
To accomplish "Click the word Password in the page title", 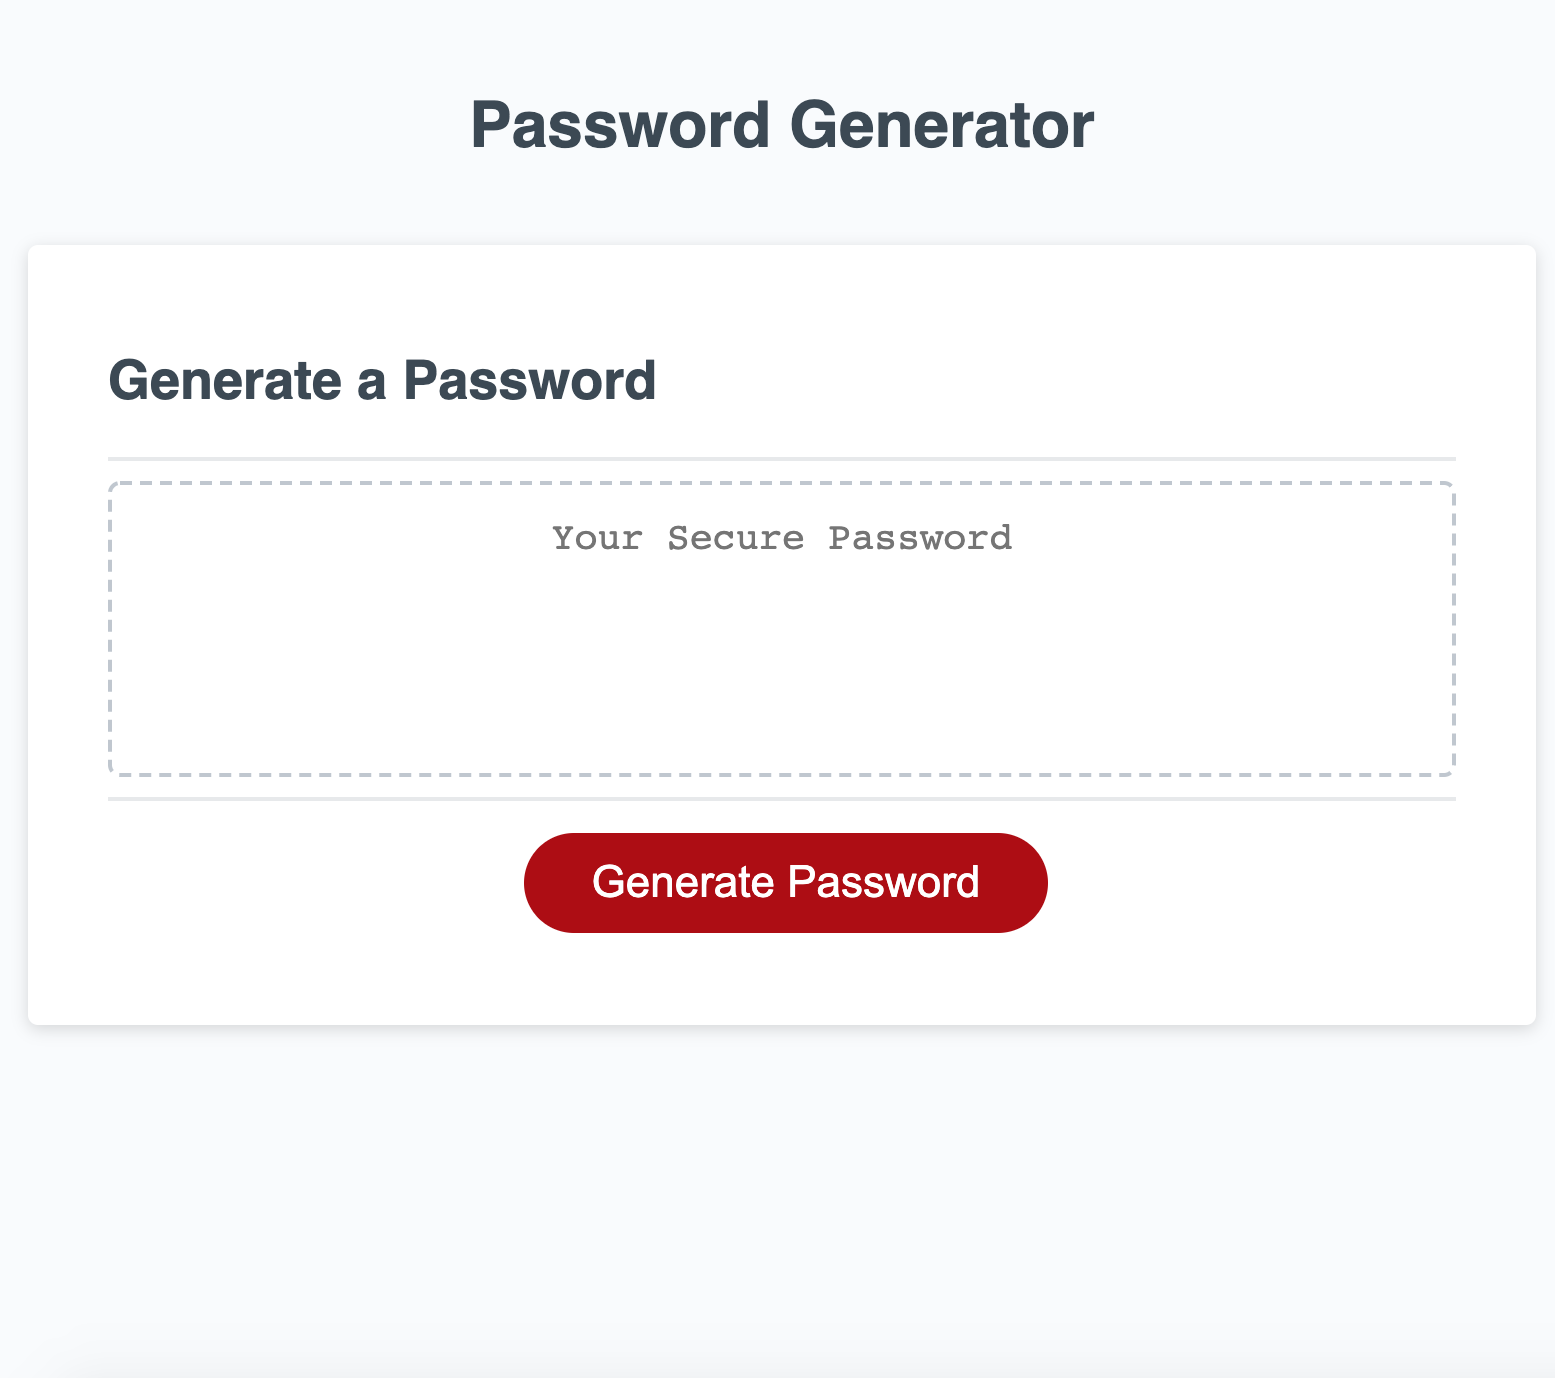I will (619, 126).
